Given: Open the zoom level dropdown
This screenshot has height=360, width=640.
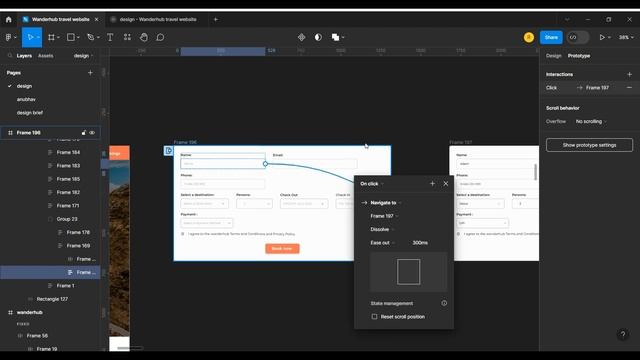Looking at the screenshot, I should (x=626, y=37).
